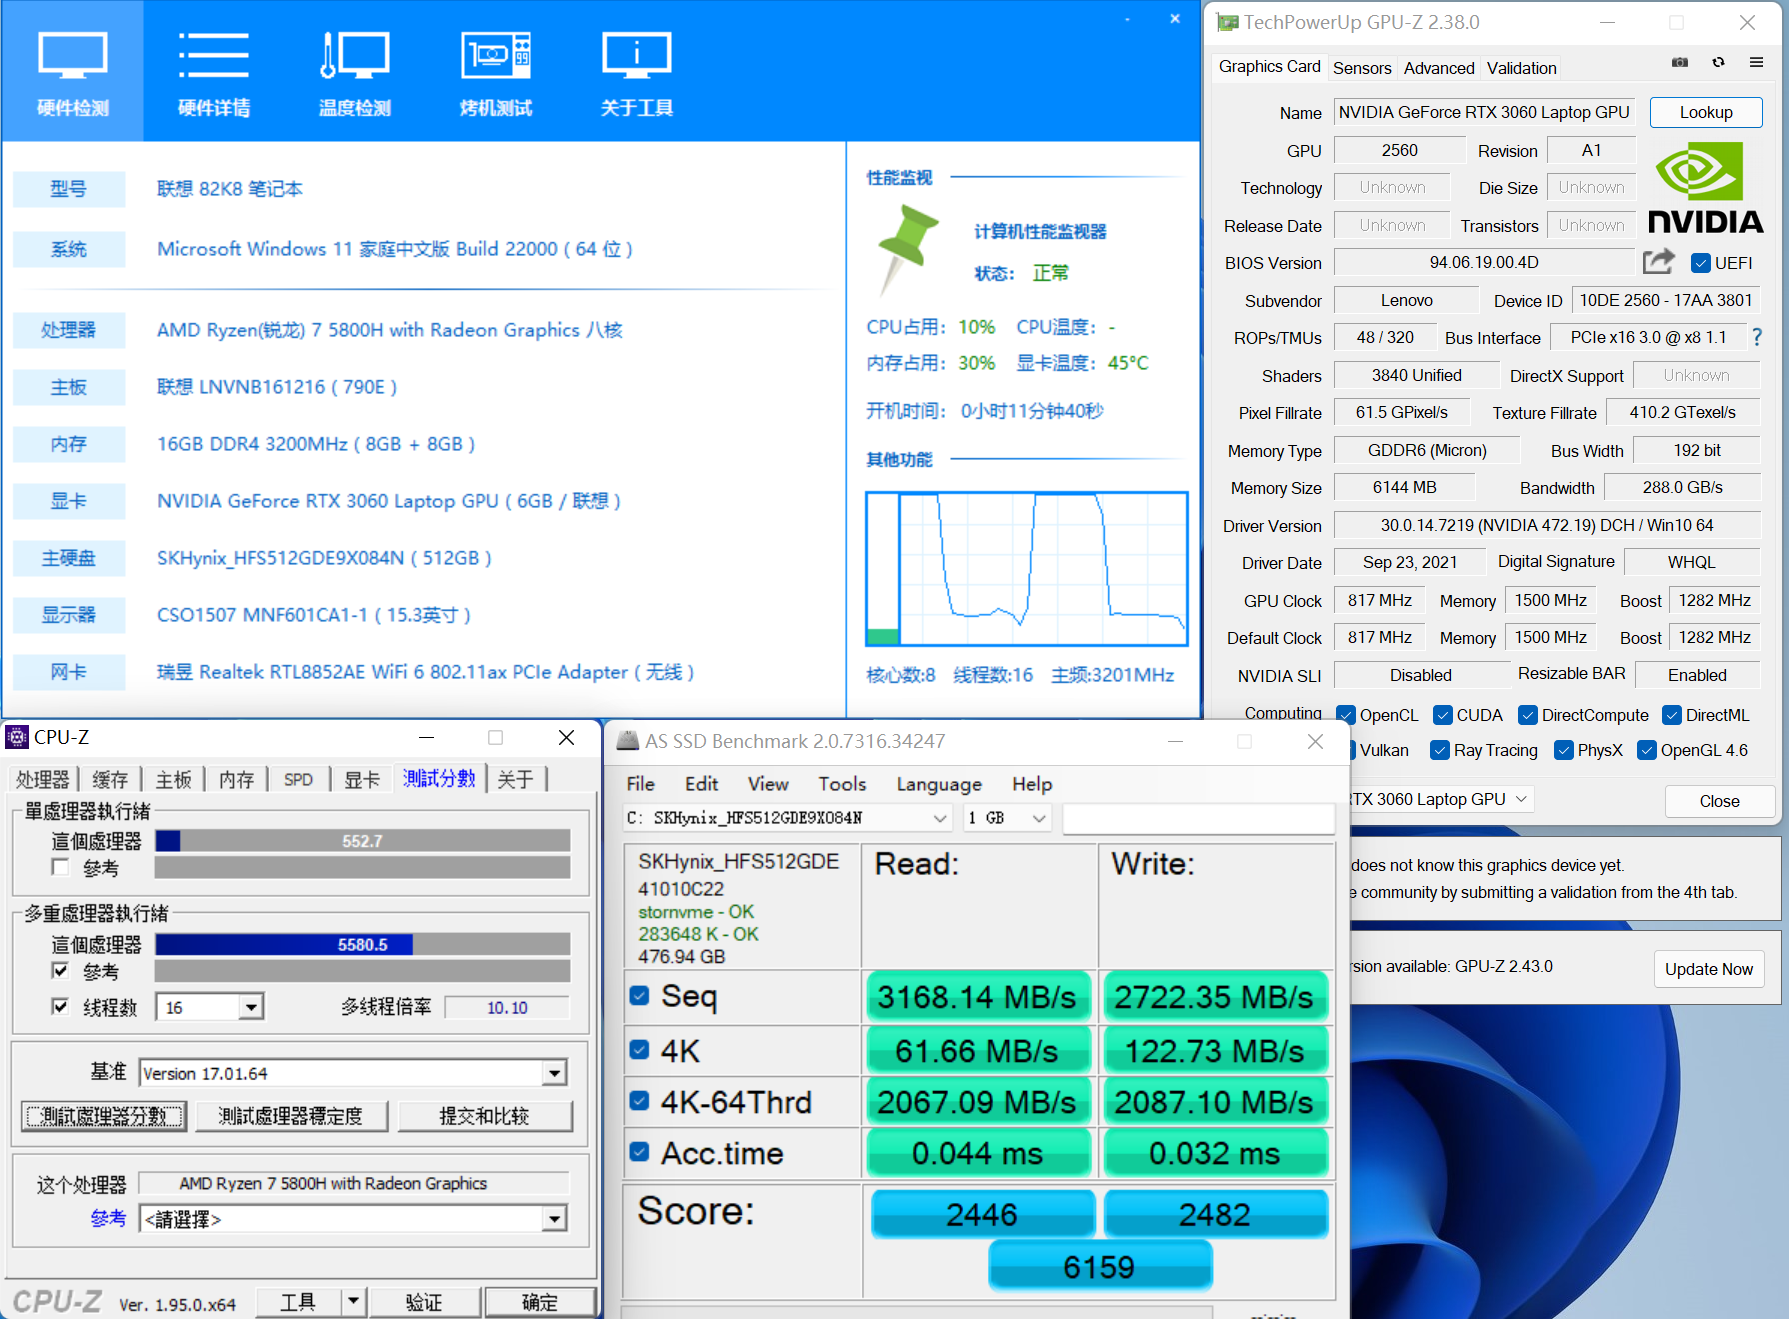The width and height of the screenshot is (1789, 1319).
Task: Open the 关于工具 about tool icon
Action: point(637,71)
